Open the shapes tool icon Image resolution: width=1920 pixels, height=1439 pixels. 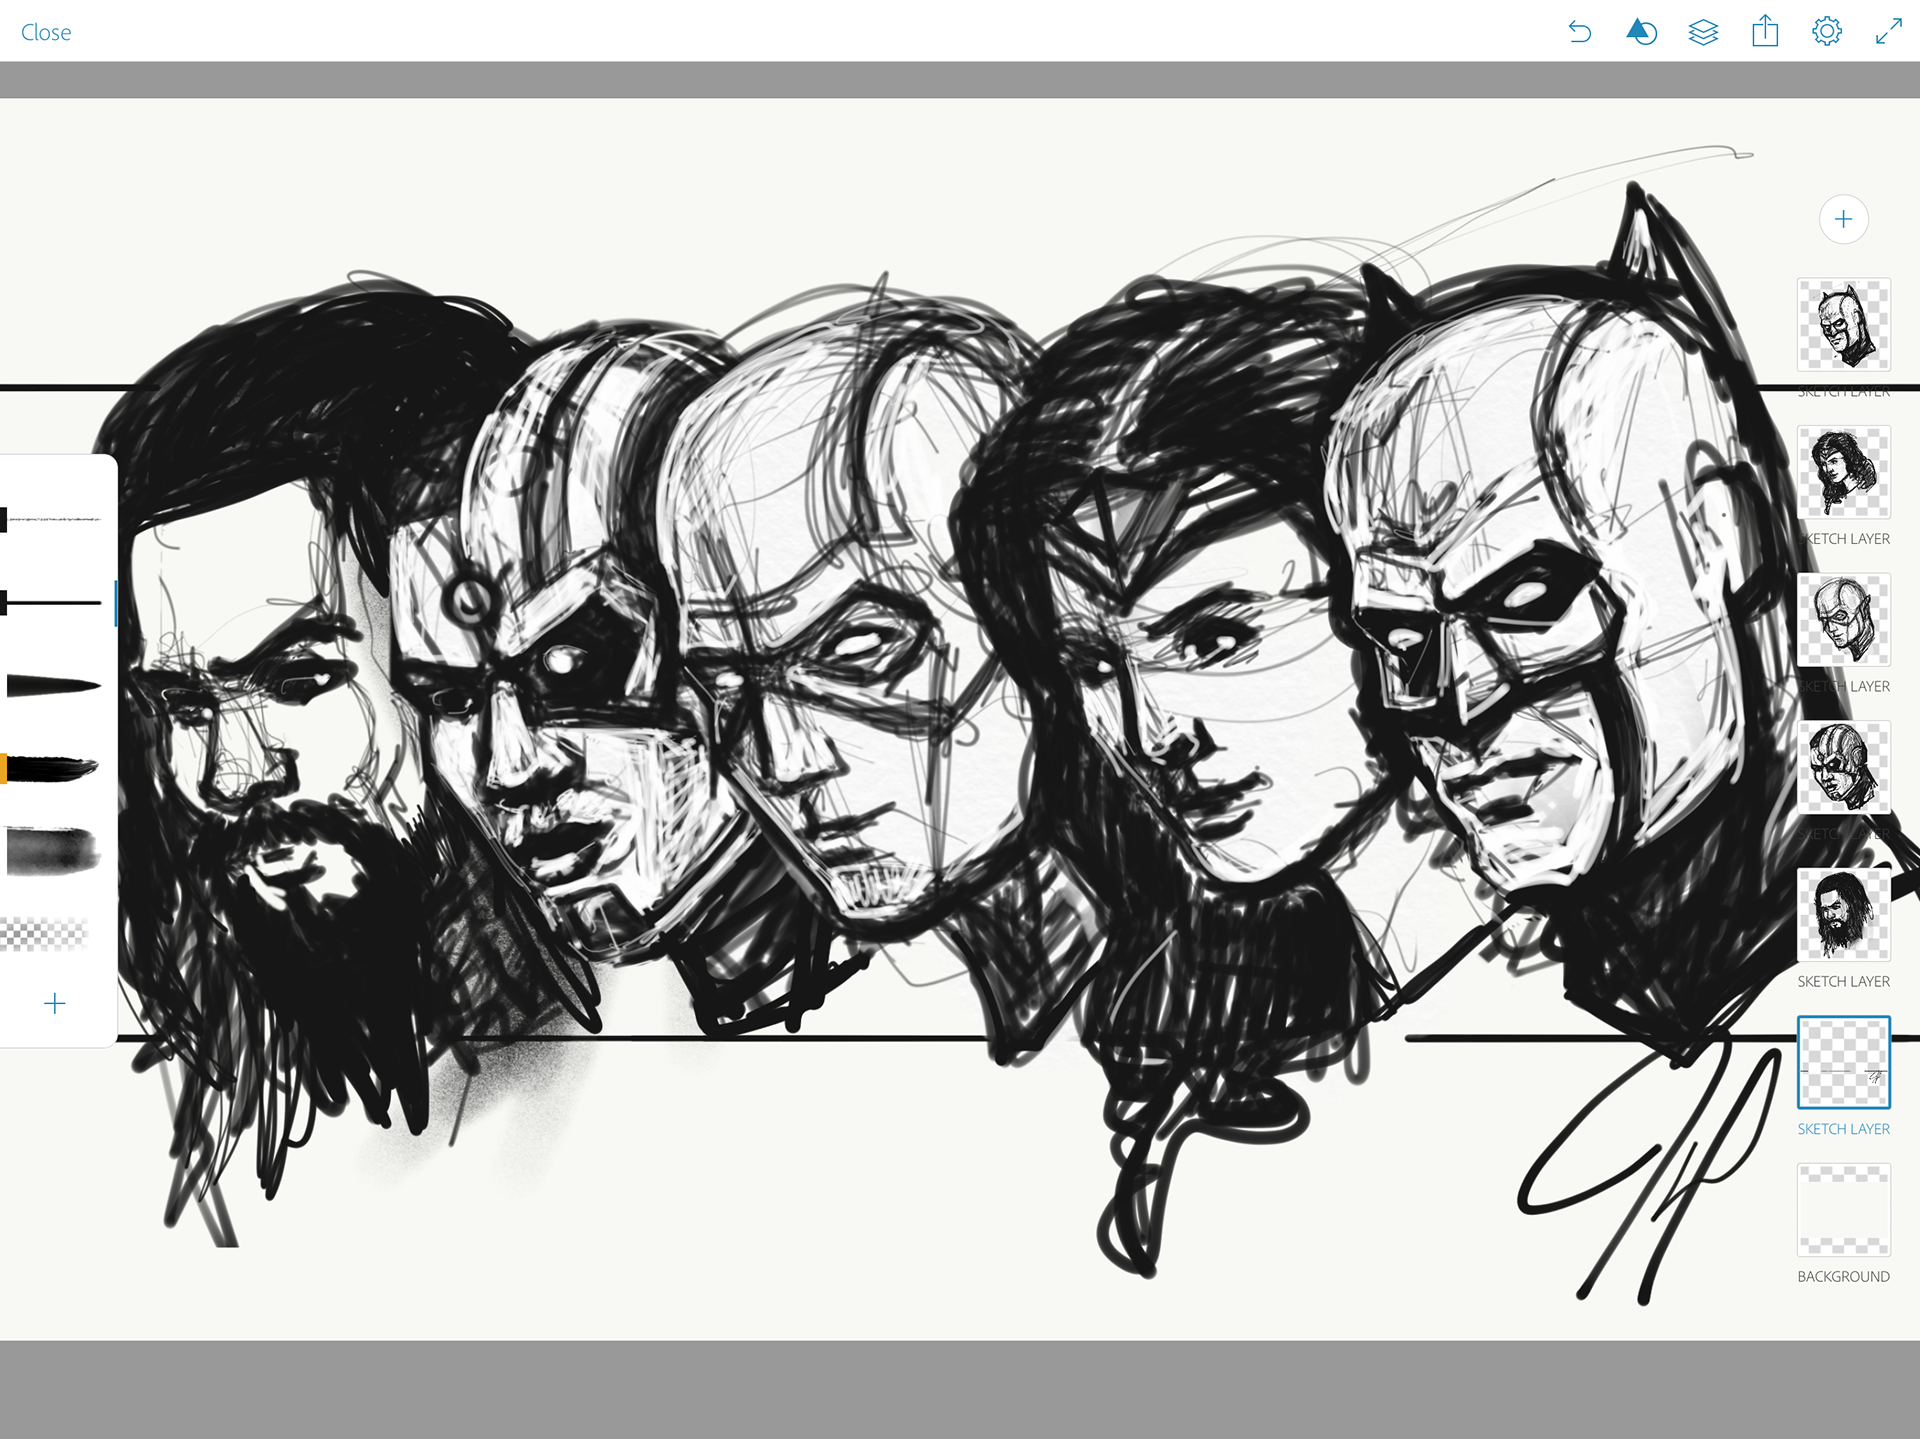coord(1641,32)
